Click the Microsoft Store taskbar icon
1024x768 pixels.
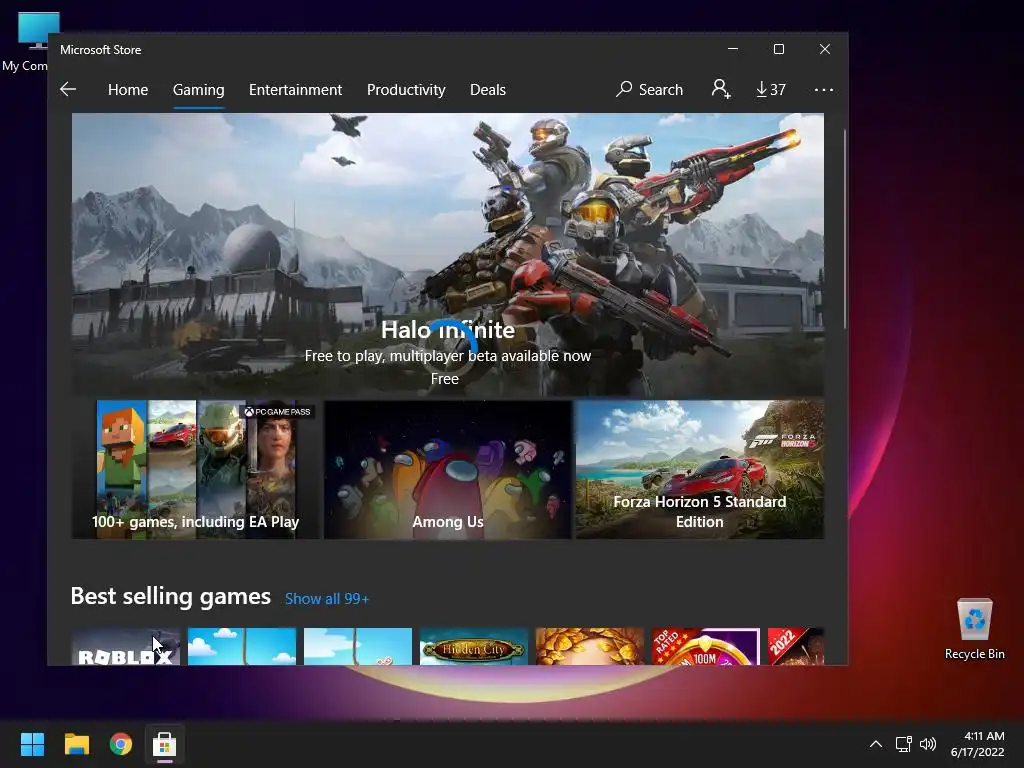(x=165, y=744)
